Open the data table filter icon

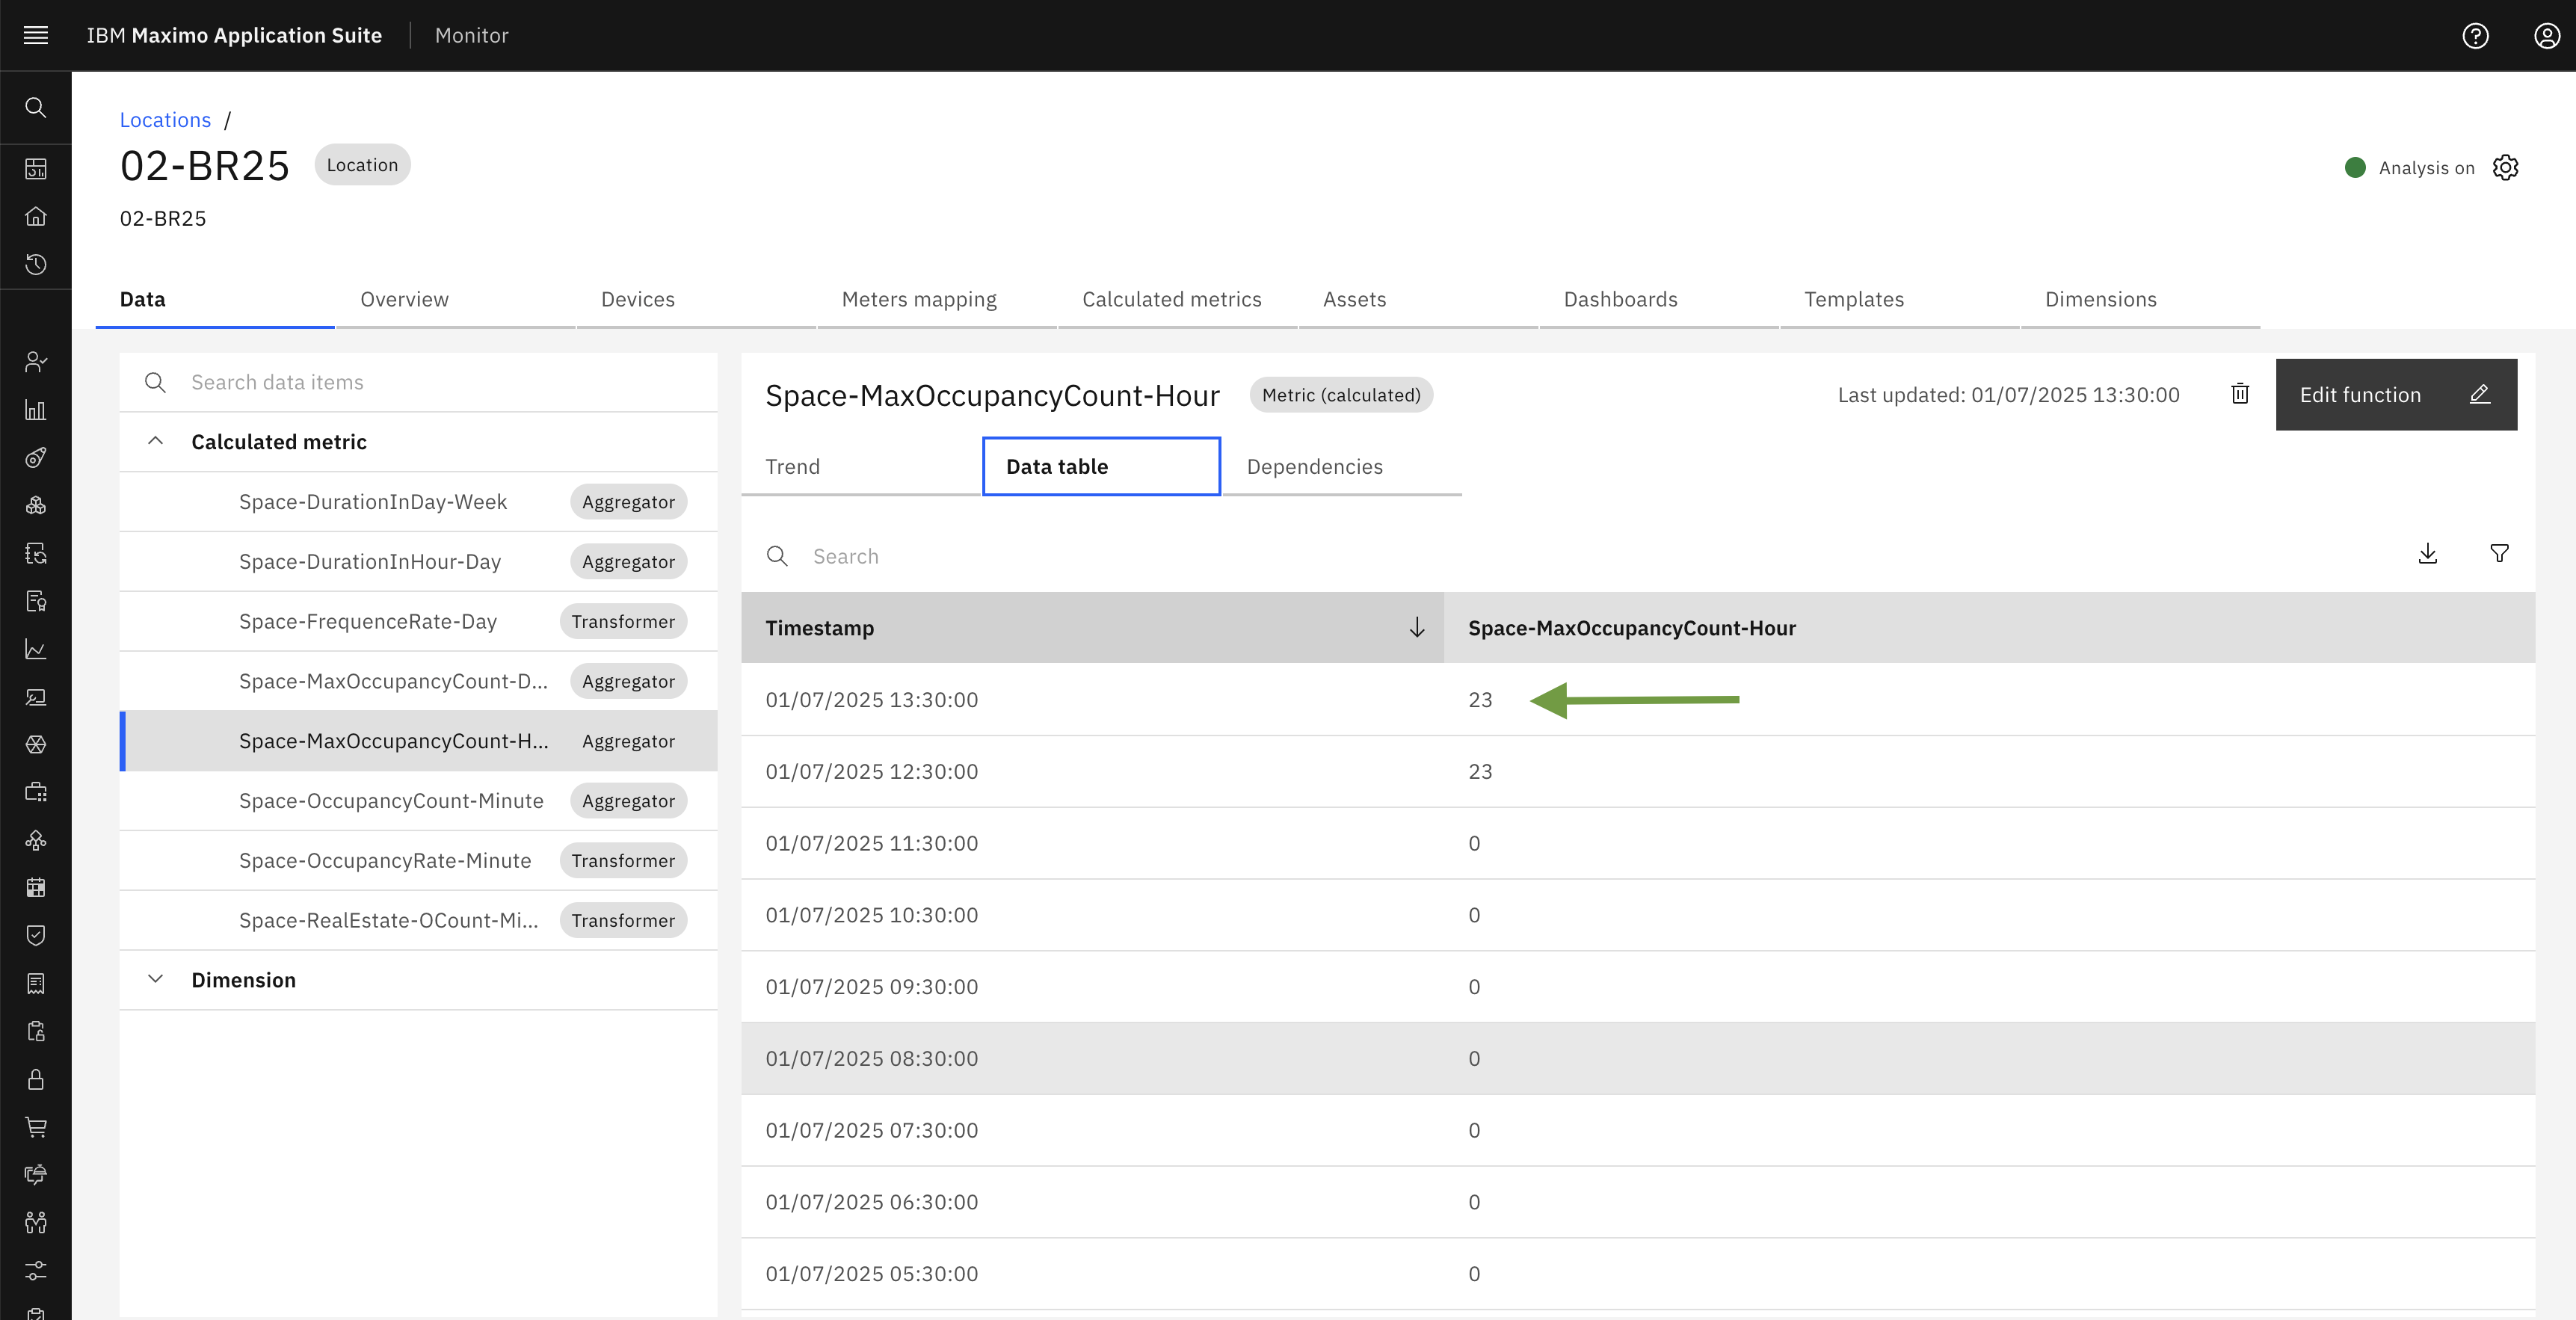point(2499,554)
